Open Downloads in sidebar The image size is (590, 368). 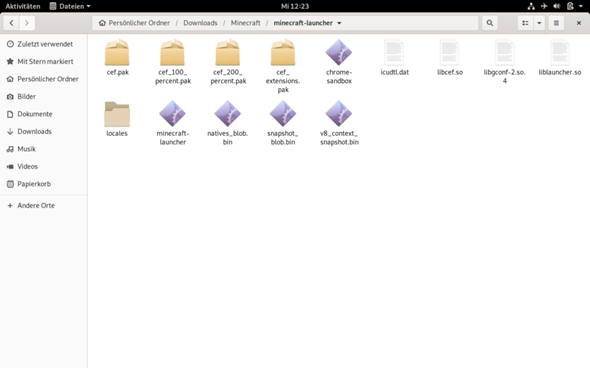(44, 131)
